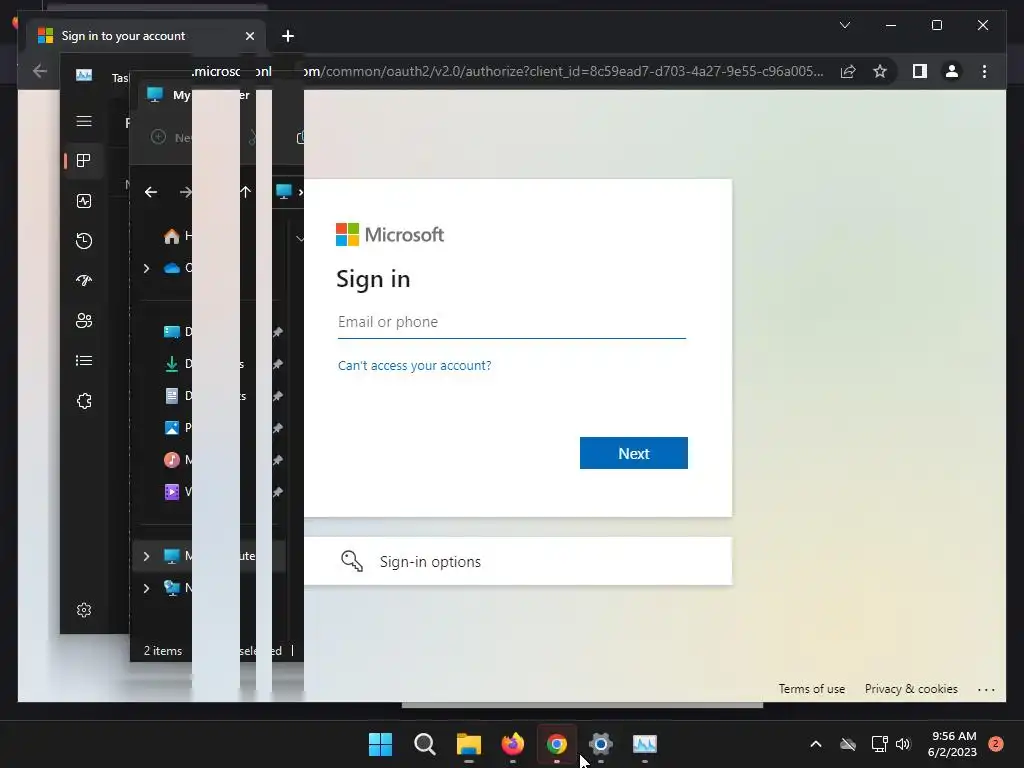Open Services page in Task Manager sidebar
Viewport: 1024px width, 768px height.
click(x=84, y=401)
